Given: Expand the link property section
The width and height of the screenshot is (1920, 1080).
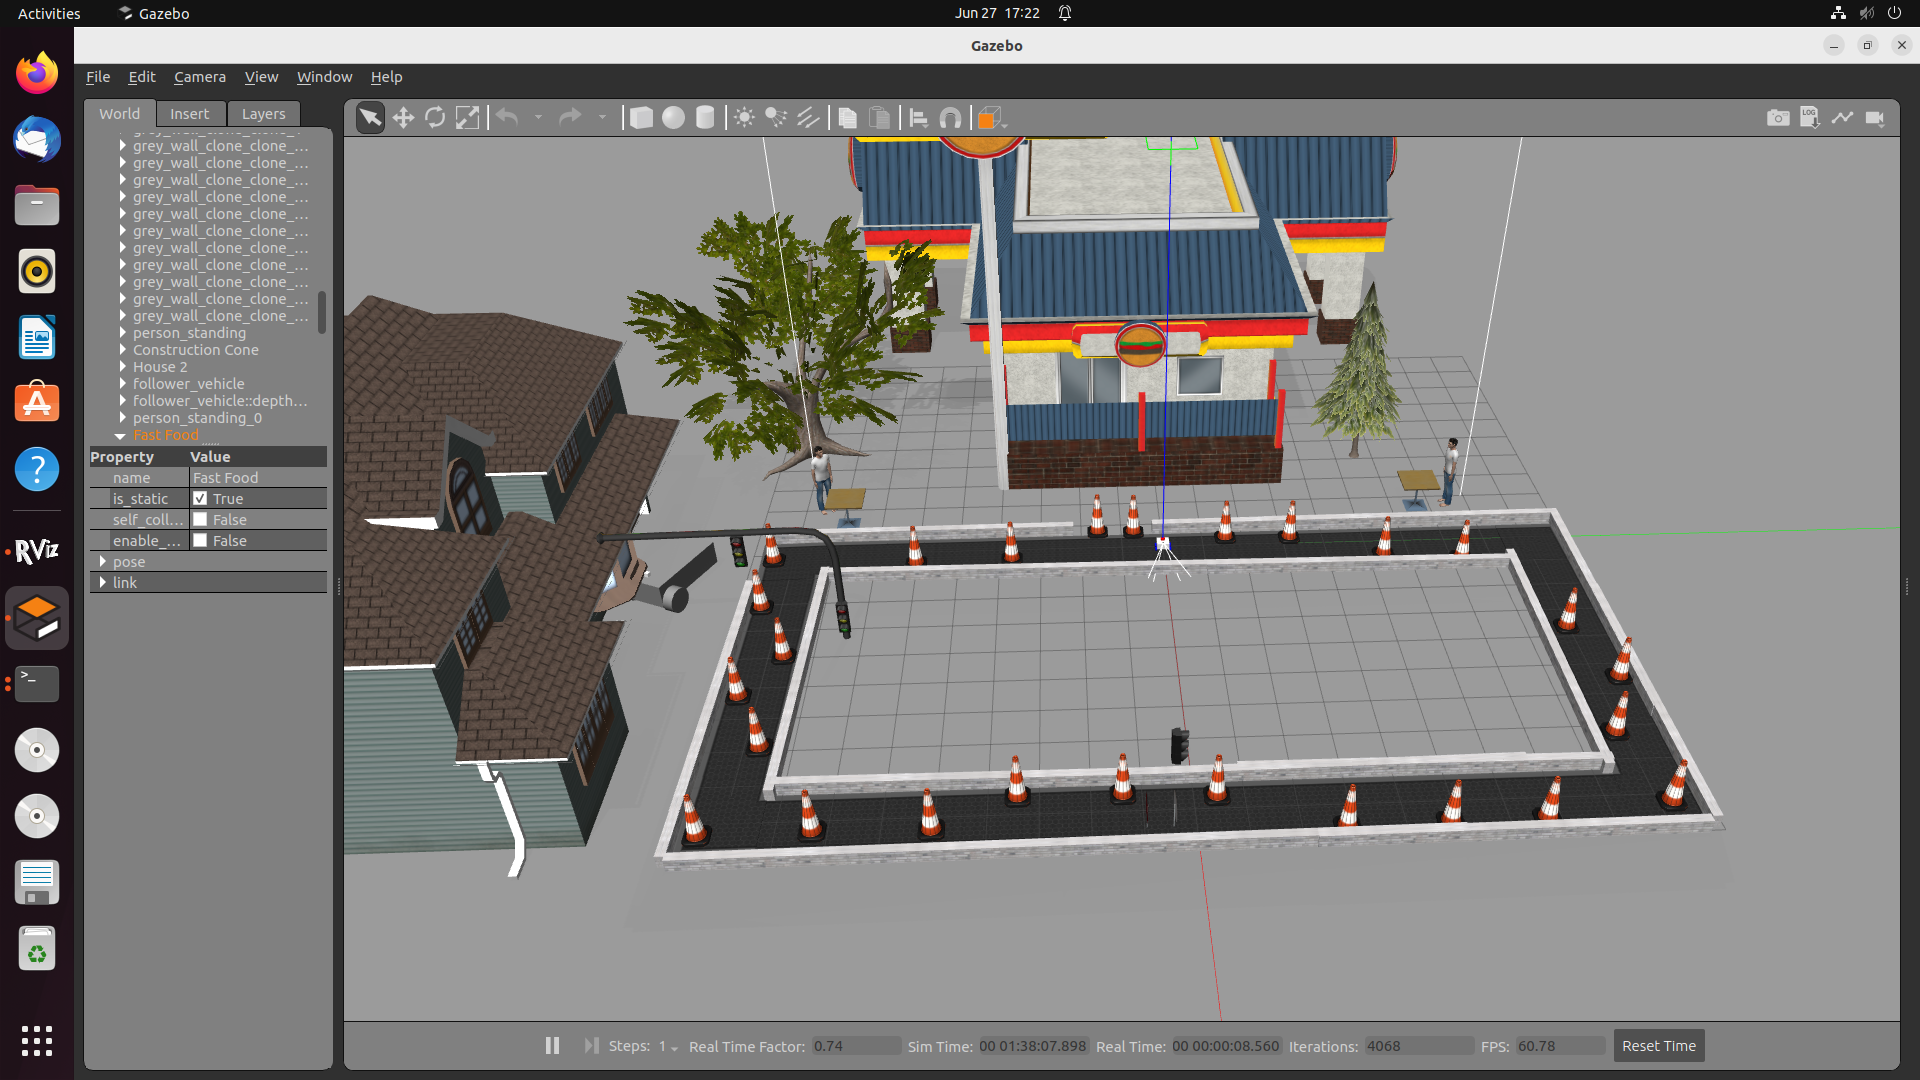Looking at the screenshot, I should [104, 582].
